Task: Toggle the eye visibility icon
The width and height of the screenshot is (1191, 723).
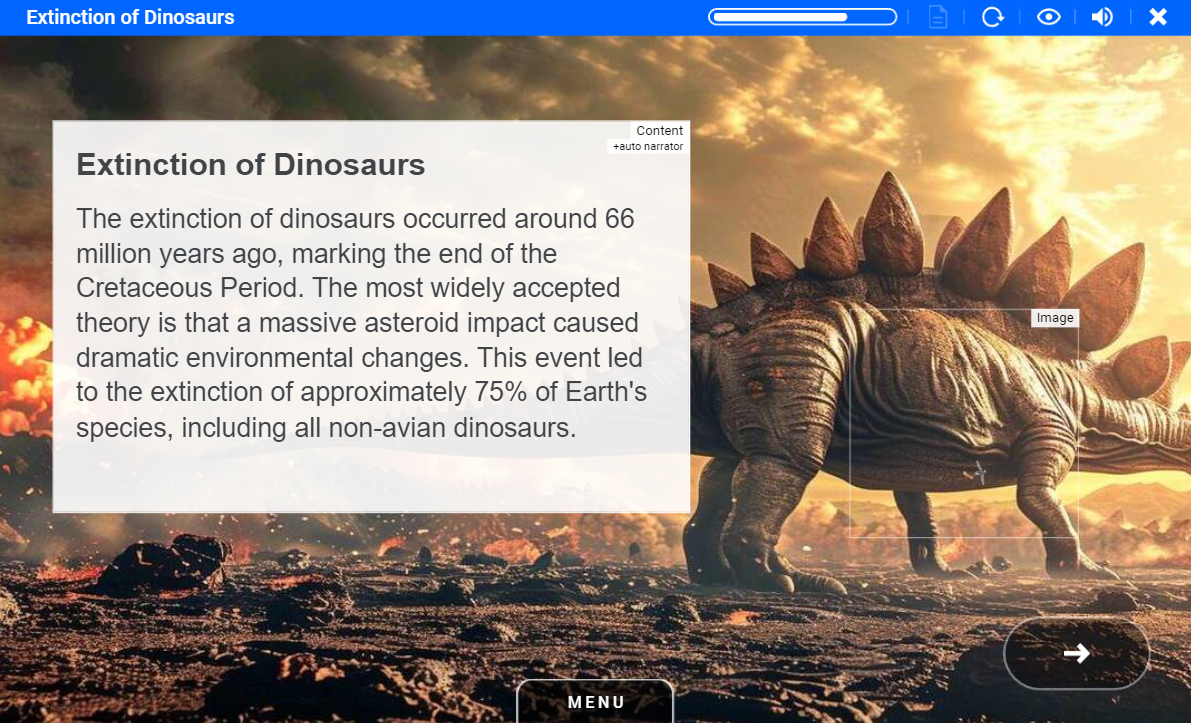Action: tap(1048, 17)
